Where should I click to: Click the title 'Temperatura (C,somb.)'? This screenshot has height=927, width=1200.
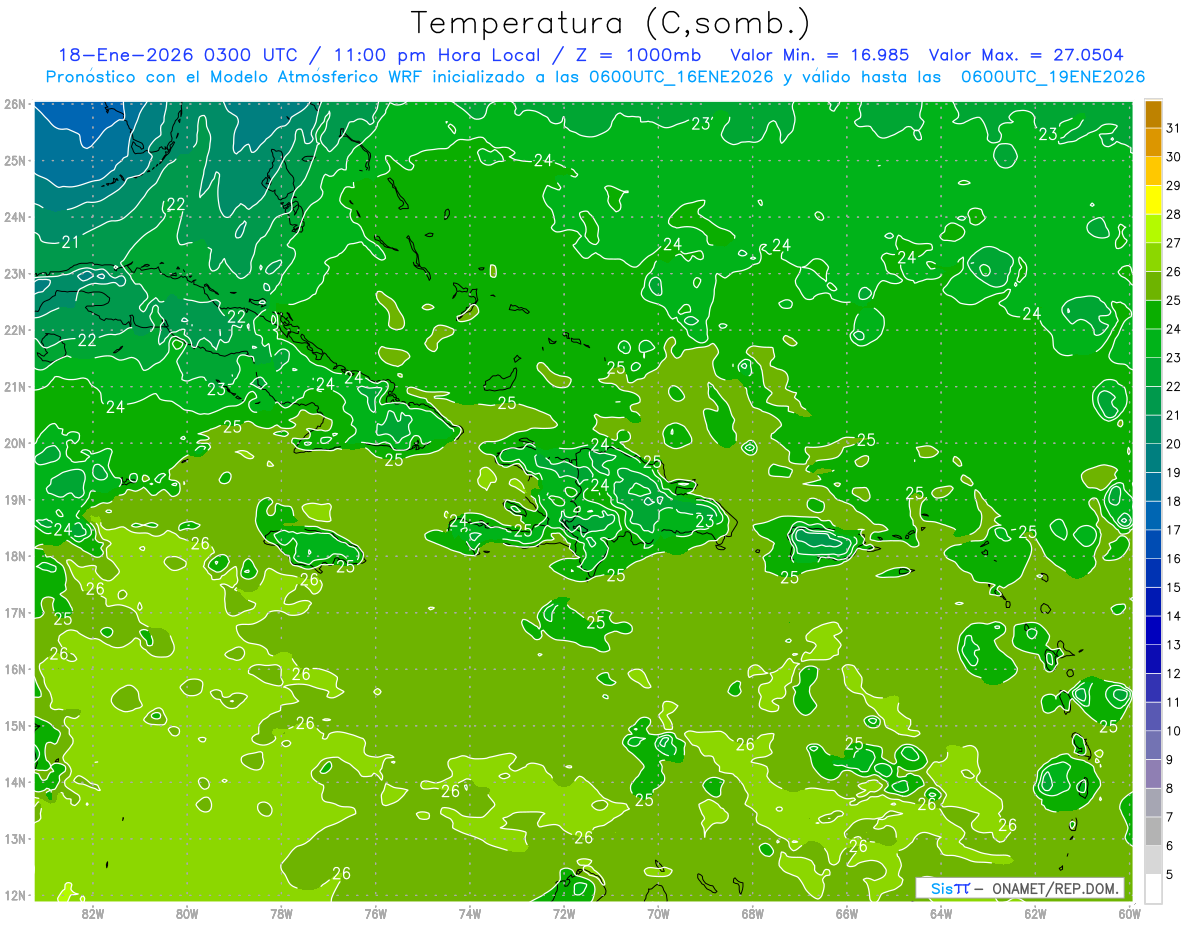(610, 23)
